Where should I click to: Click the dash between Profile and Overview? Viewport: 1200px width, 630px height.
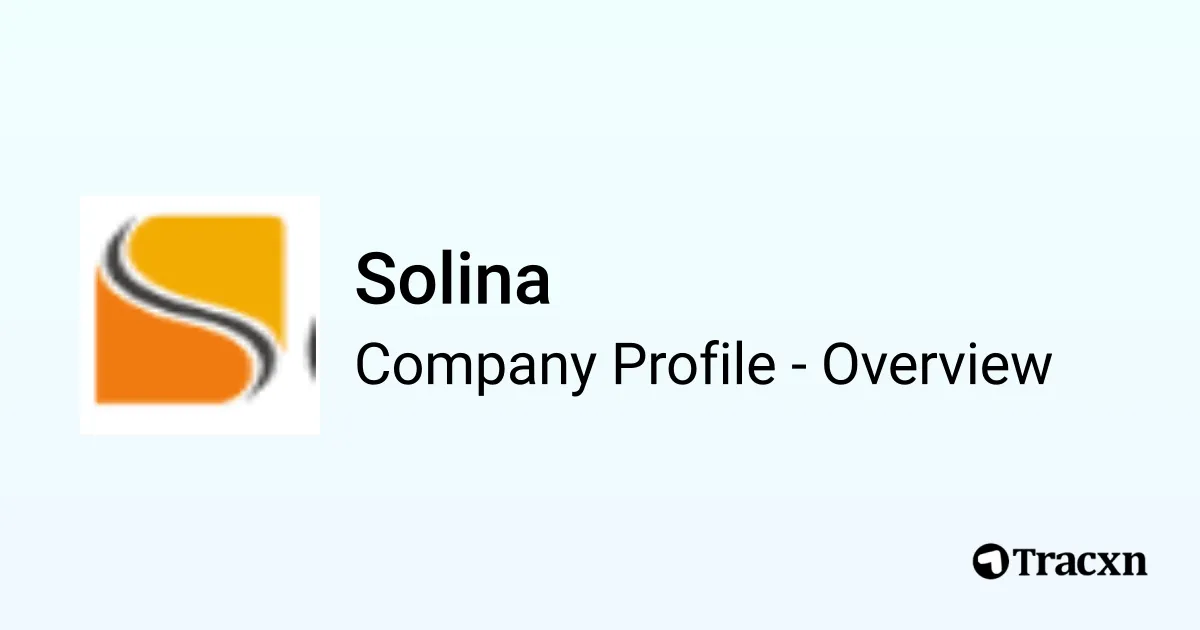click(799, 368)
